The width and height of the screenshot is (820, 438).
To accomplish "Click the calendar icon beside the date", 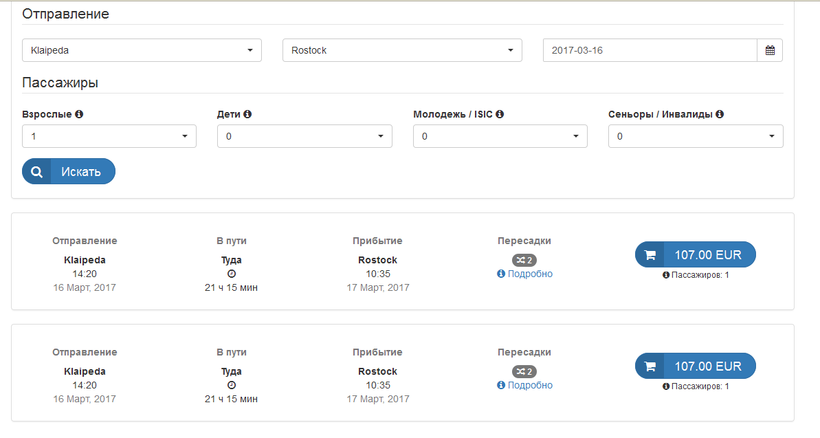I will [x=770, y=50].
